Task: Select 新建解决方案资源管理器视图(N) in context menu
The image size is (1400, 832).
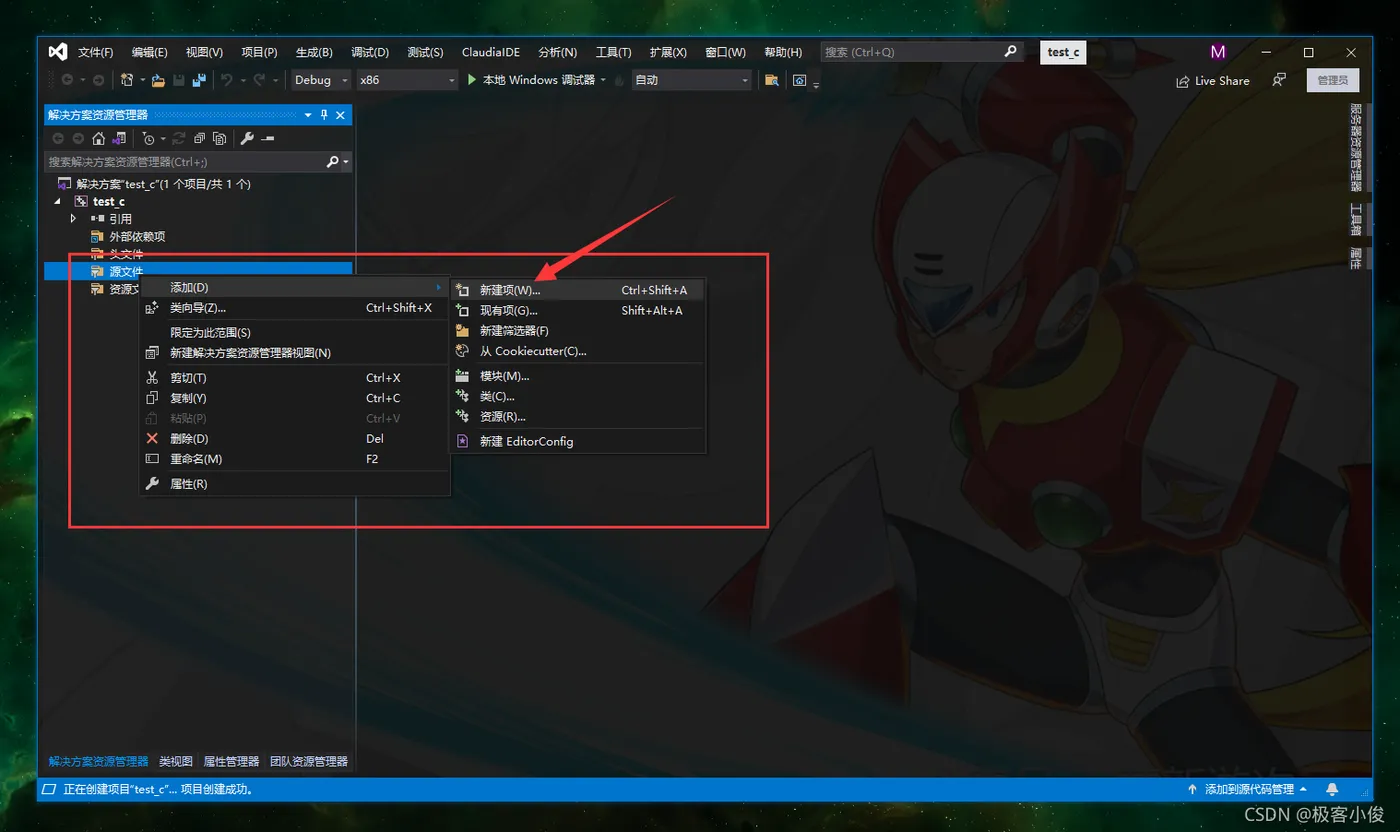Action: [x=294, y=352]
